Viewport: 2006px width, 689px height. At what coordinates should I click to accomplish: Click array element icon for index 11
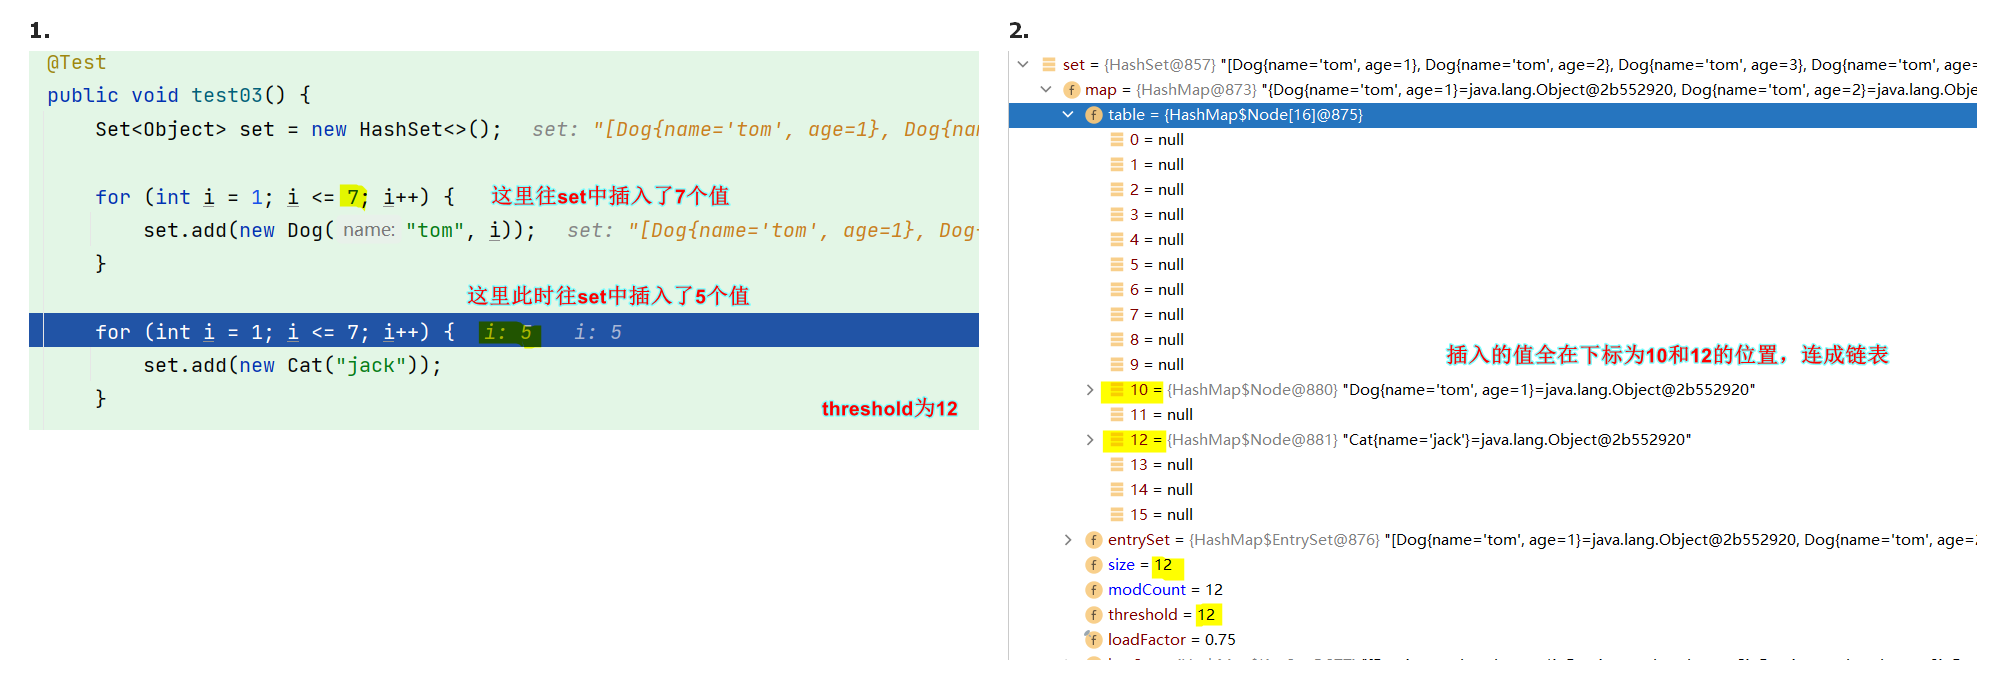click(1117, 414)
